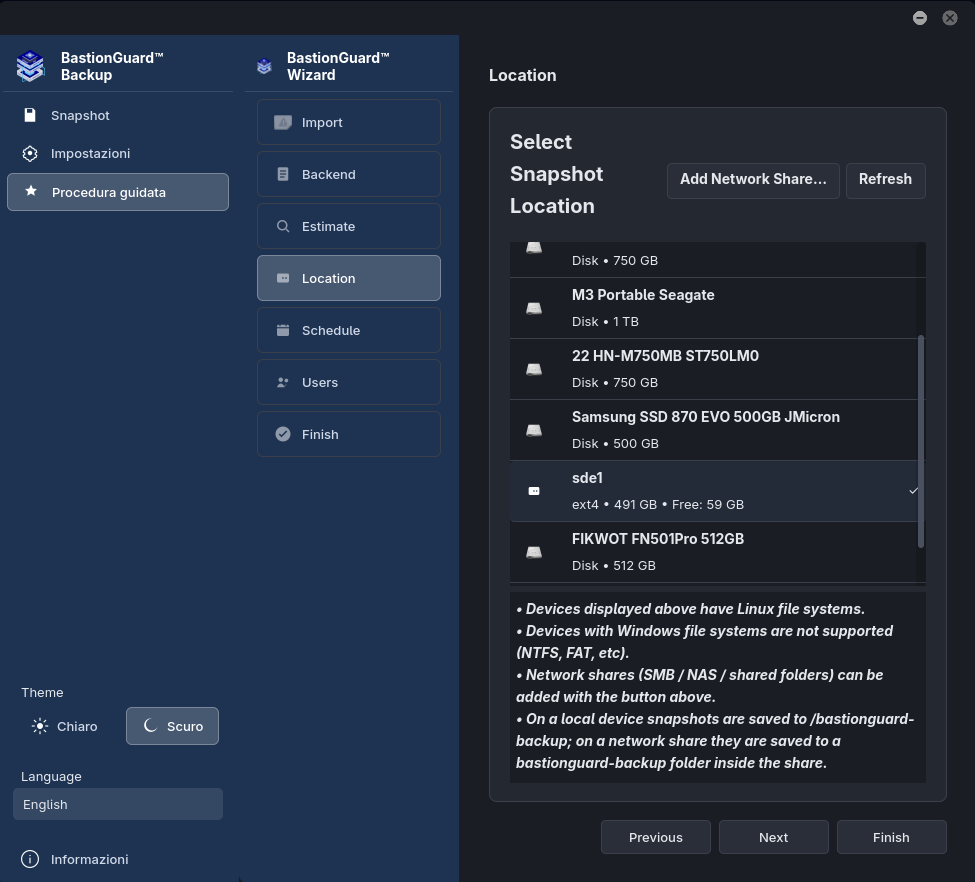Refresh the snapshot location list
This screenshot has height=882, width=975.
point(885,179)
